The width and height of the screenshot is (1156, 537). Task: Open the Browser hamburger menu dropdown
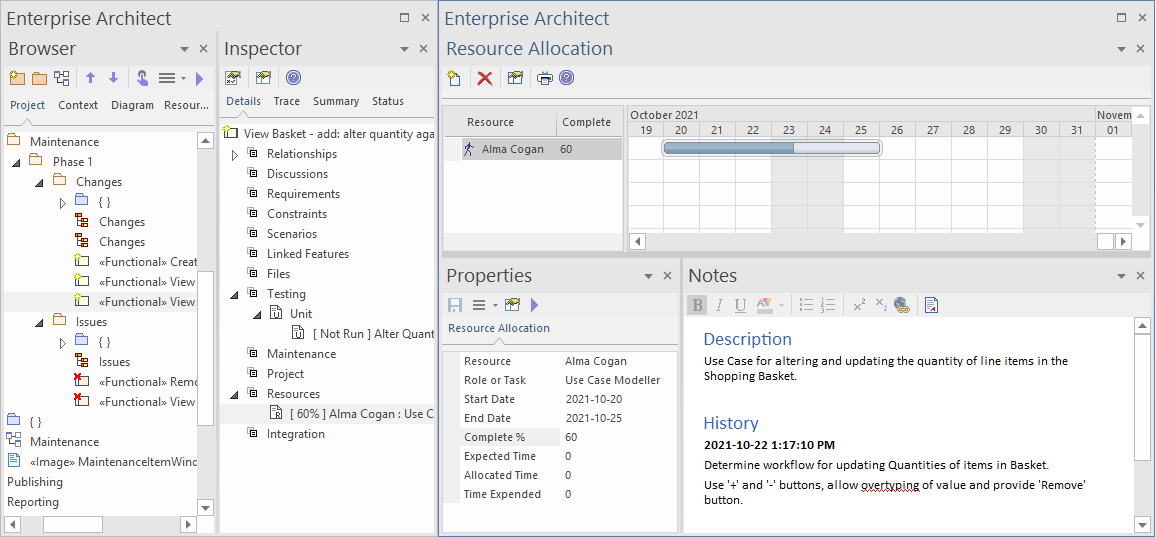pyautogui.click(x=172, y=78)
